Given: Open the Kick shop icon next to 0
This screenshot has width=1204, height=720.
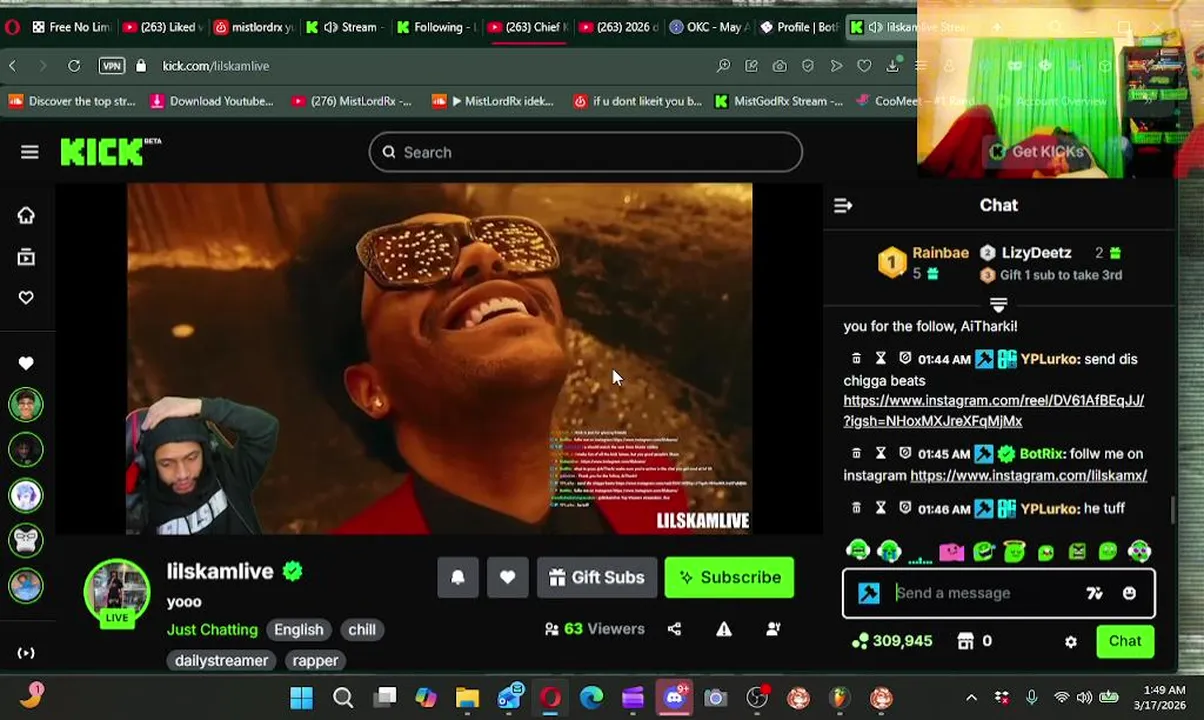Looking at the screenshot, I should pos(965,641).
